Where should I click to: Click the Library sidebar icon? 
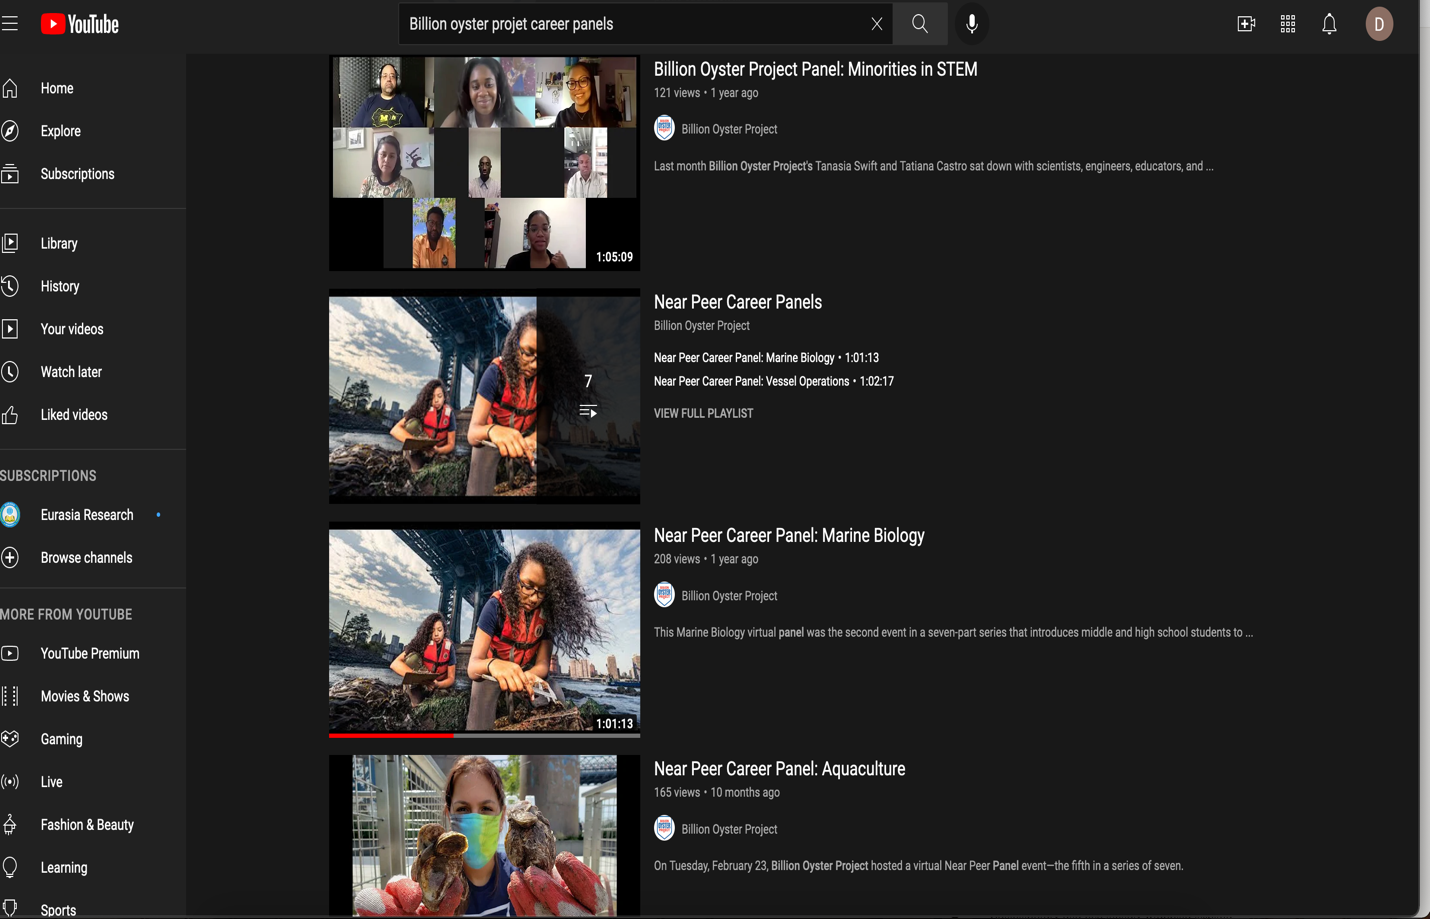pos(10,243)
